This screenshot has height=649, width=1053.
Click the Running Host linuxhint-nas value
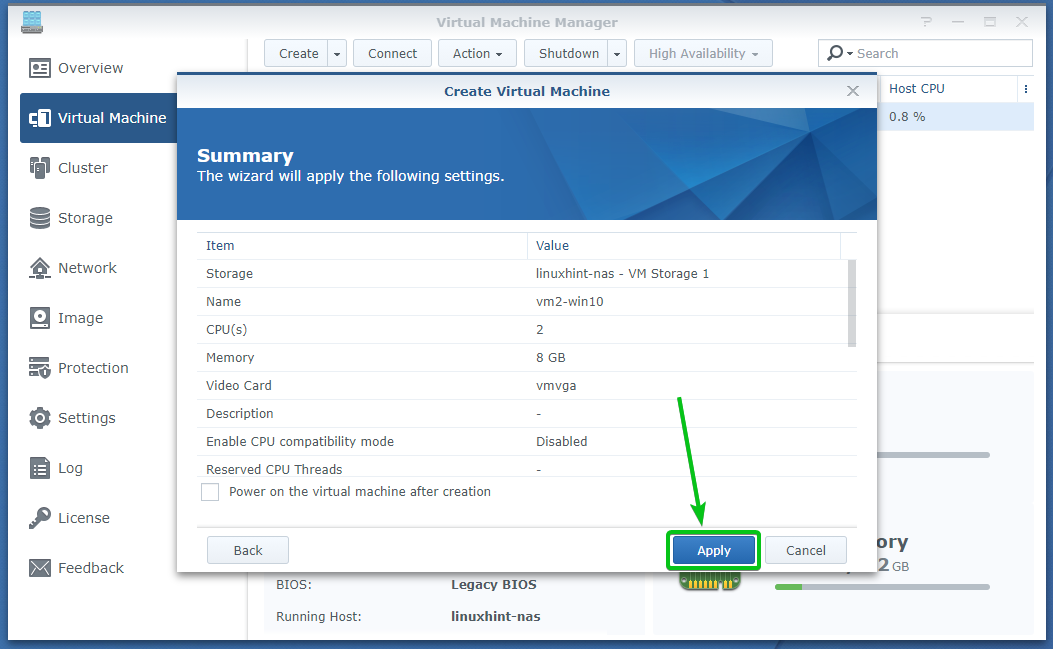[x=496, y=616]
